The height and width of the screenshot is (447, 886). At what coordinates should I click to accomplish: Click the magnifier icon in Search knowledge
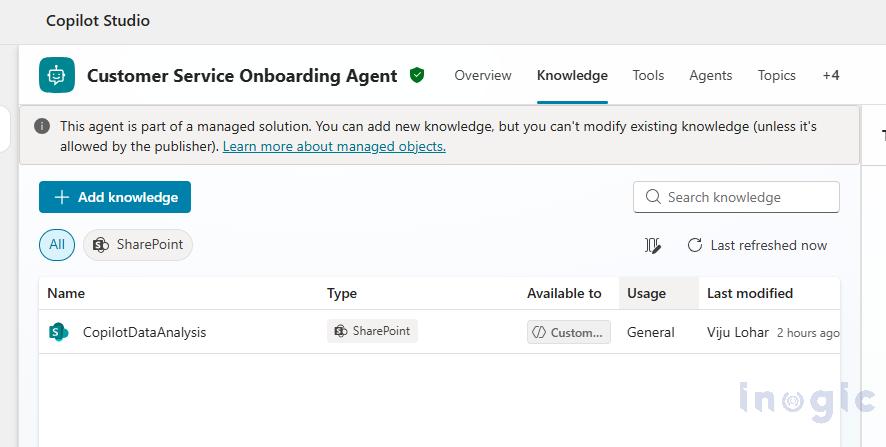click(x=653, y=197)
